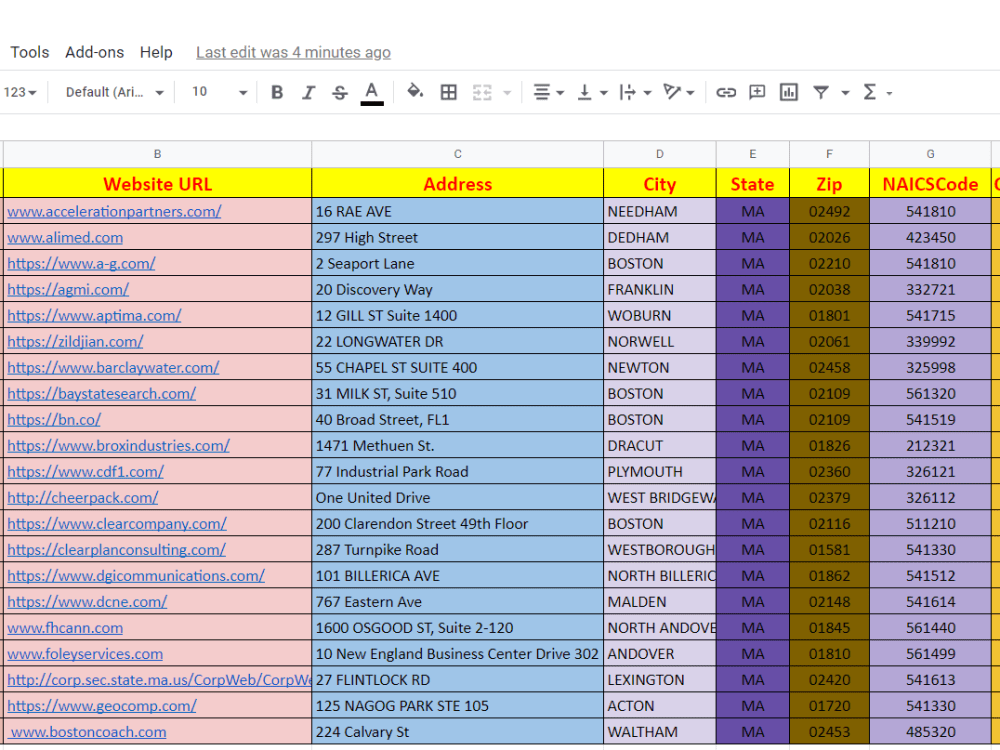Open the Help menu
This screenshot has height=750, width=1000.
tap(156, 52)
